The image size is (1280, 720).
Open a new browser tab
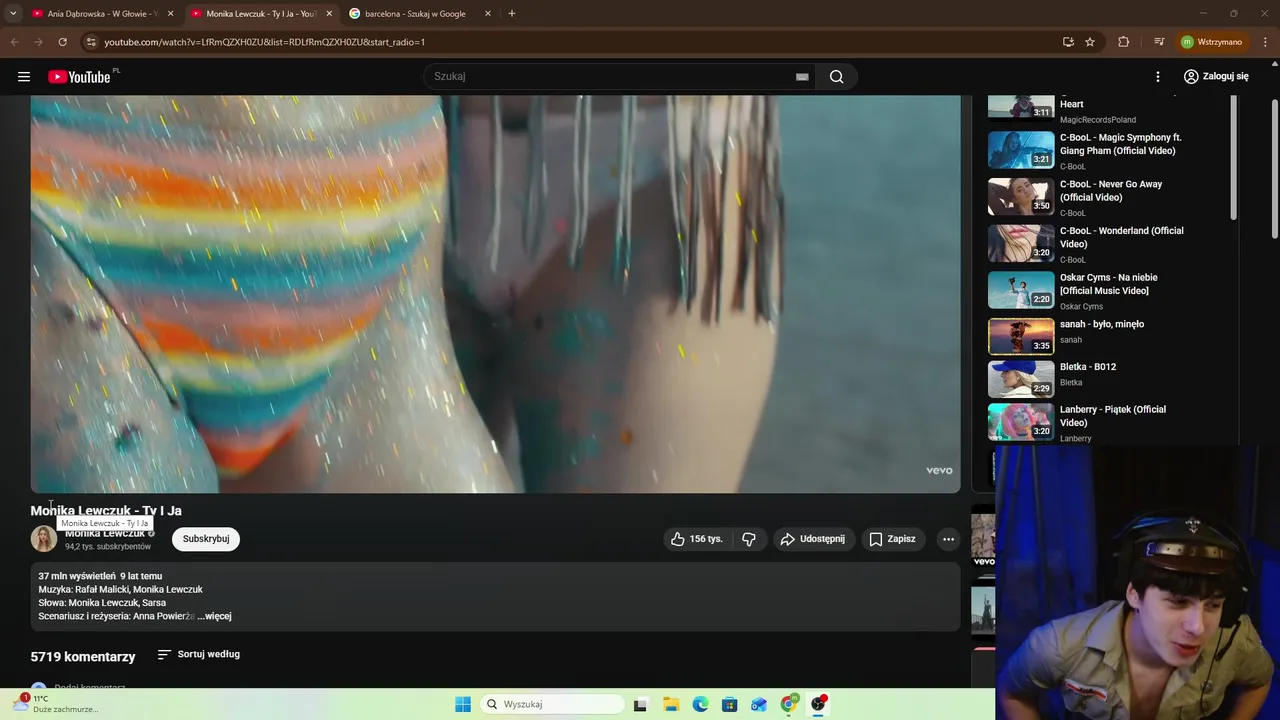click(x=512, y=14)
